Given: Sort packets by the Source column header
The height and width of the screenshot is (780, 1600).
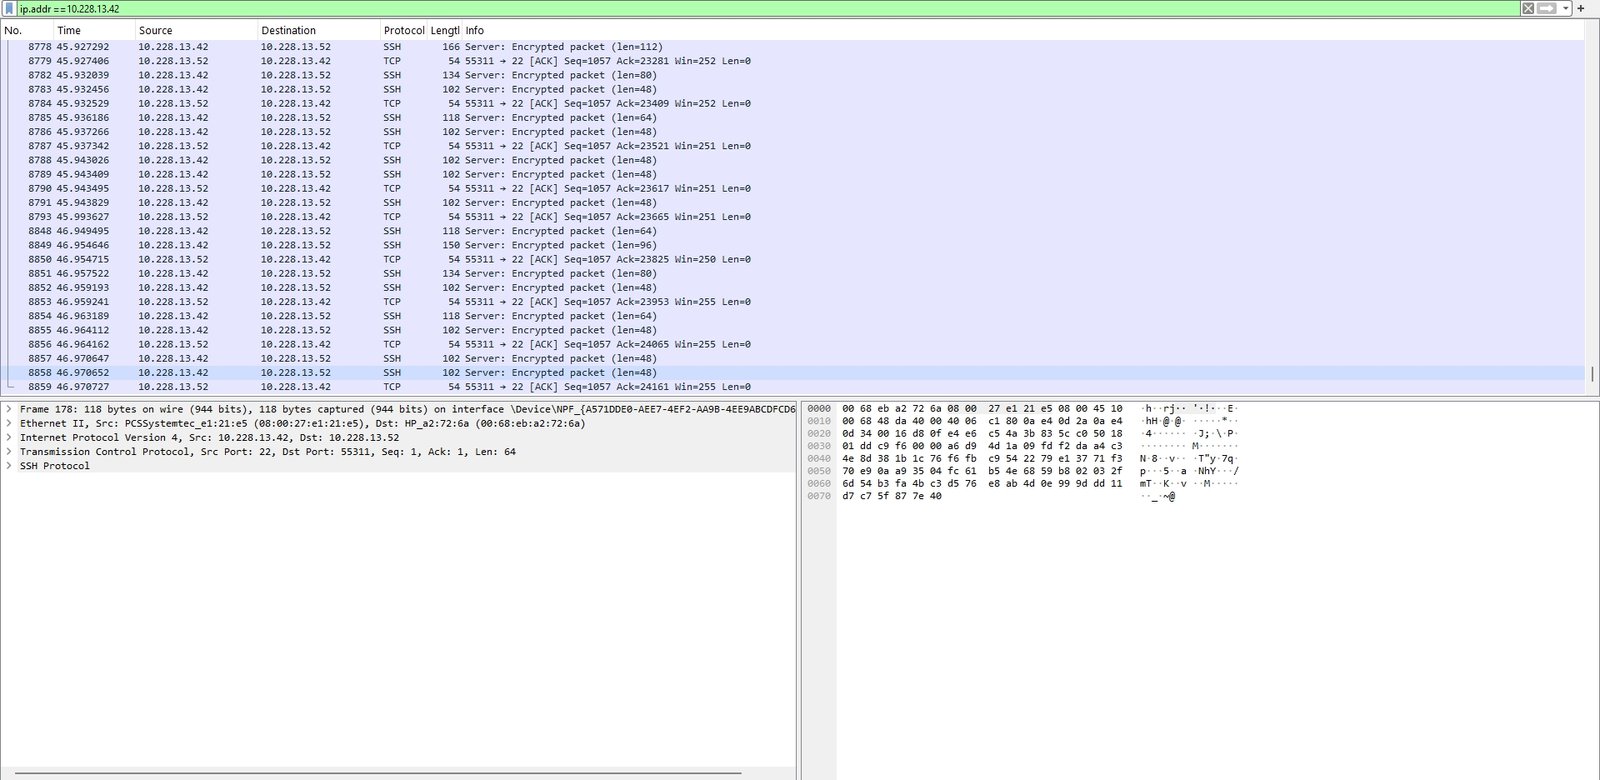Looking at the screenshot, I should point(196,31).
